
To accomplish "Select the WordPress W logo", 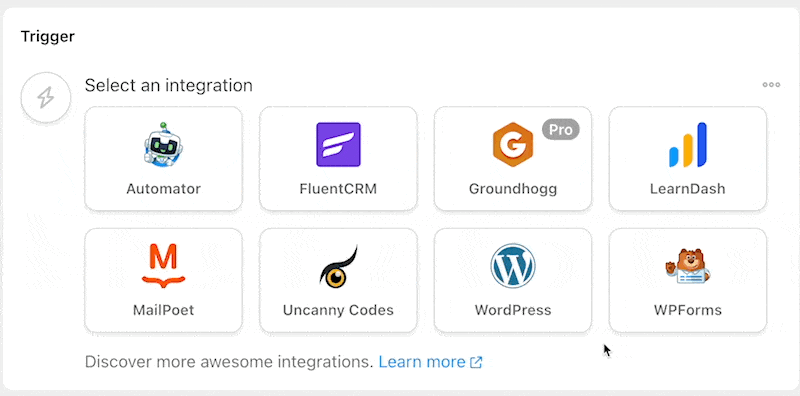I will 513,266.
